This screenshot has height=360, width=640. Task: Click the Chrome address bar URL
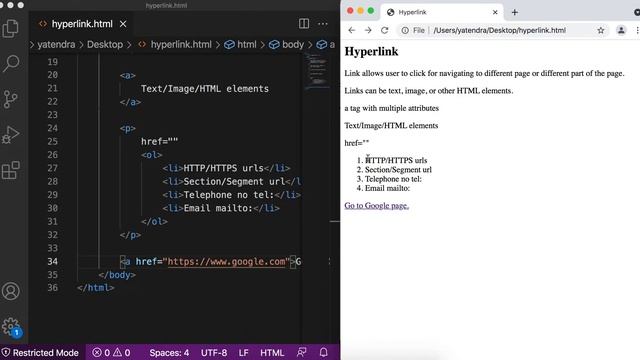coord(500,30)
